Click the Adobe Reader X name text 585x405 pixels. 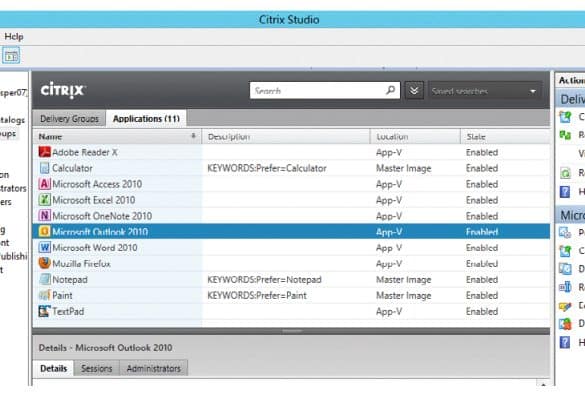point(85,152)
